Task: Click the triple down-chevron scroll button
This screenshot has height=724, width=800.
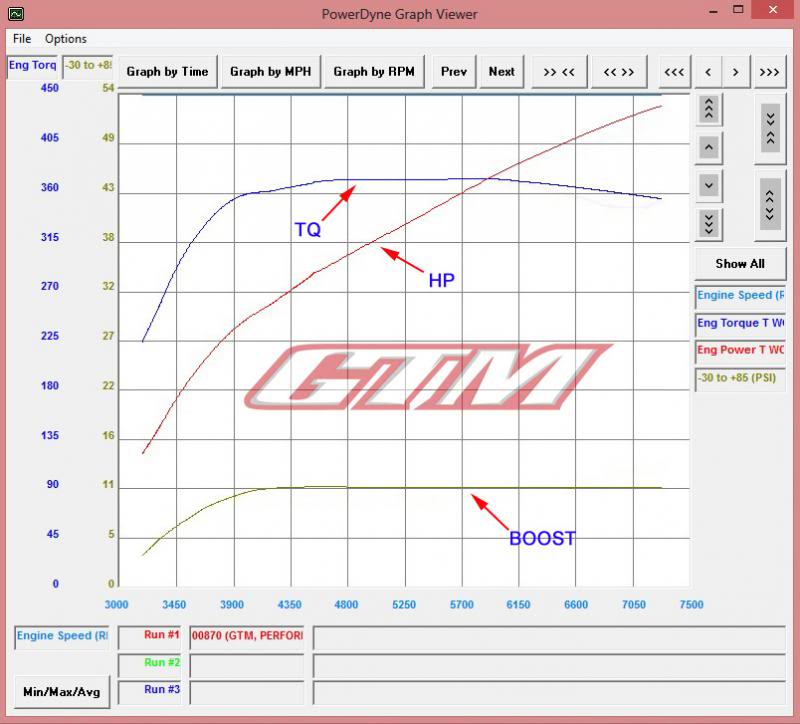Action: click(709, 224)
